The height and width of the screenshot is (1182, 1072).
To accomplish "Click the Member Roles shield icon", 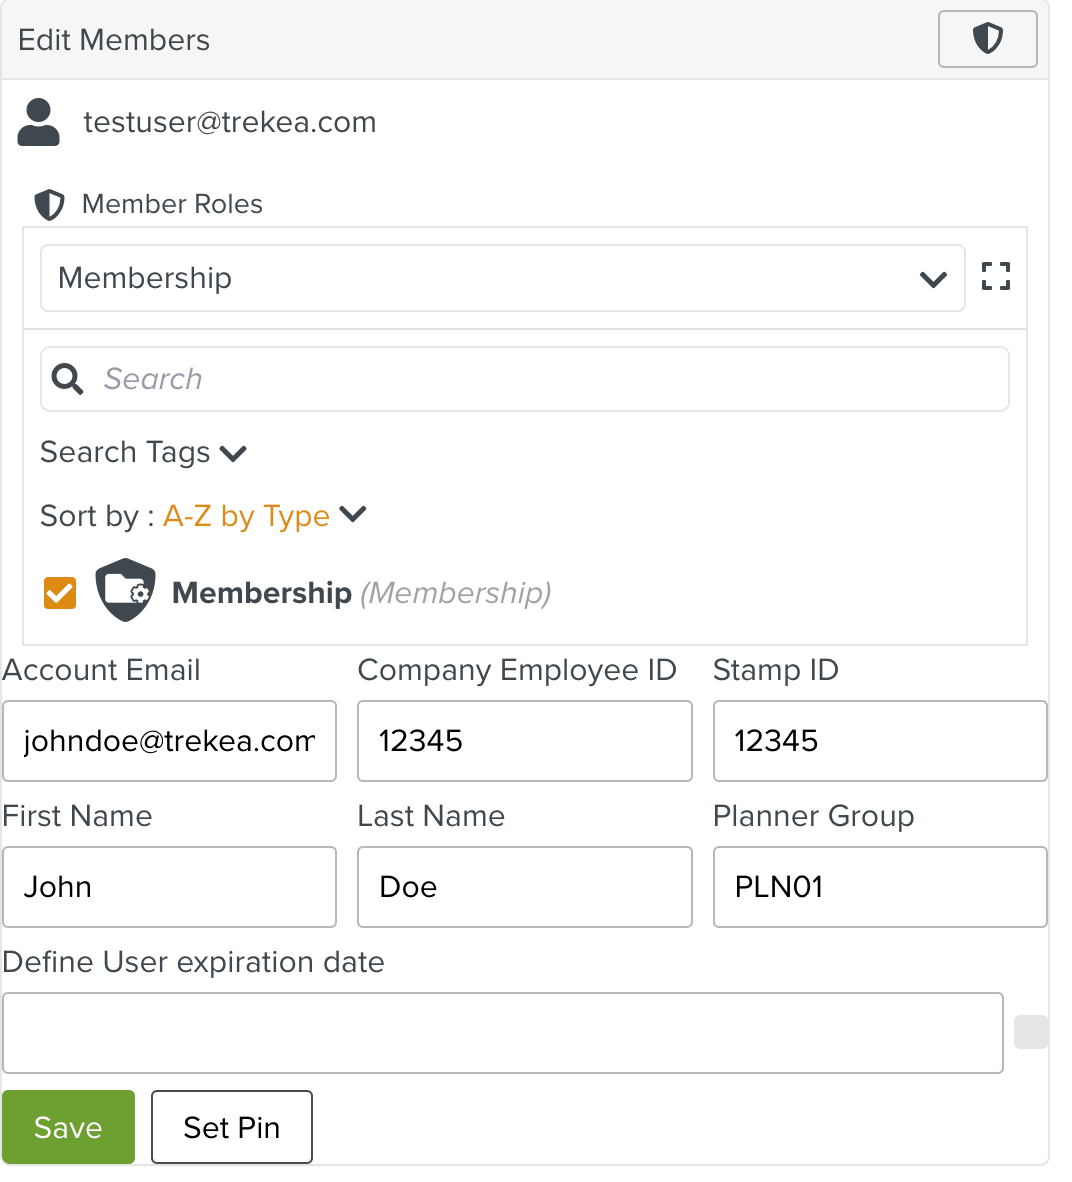I will coord(49,204).
